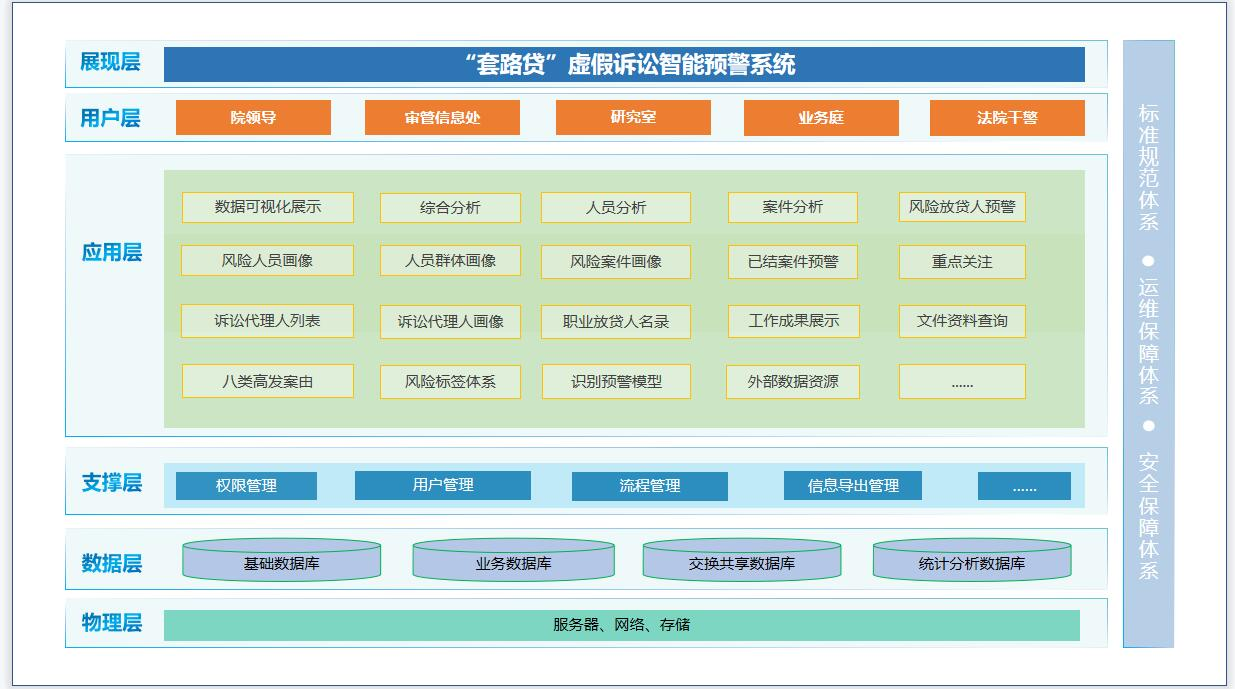Open the 已结案件预警 module

(x=793, y=261)
